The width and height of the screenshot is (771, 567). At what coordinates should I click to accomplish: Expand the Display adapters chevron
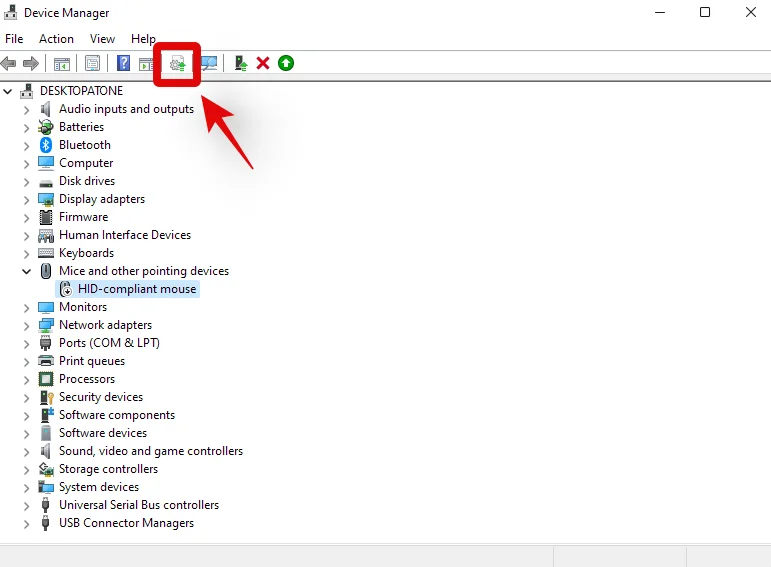(x=27, y=200)
